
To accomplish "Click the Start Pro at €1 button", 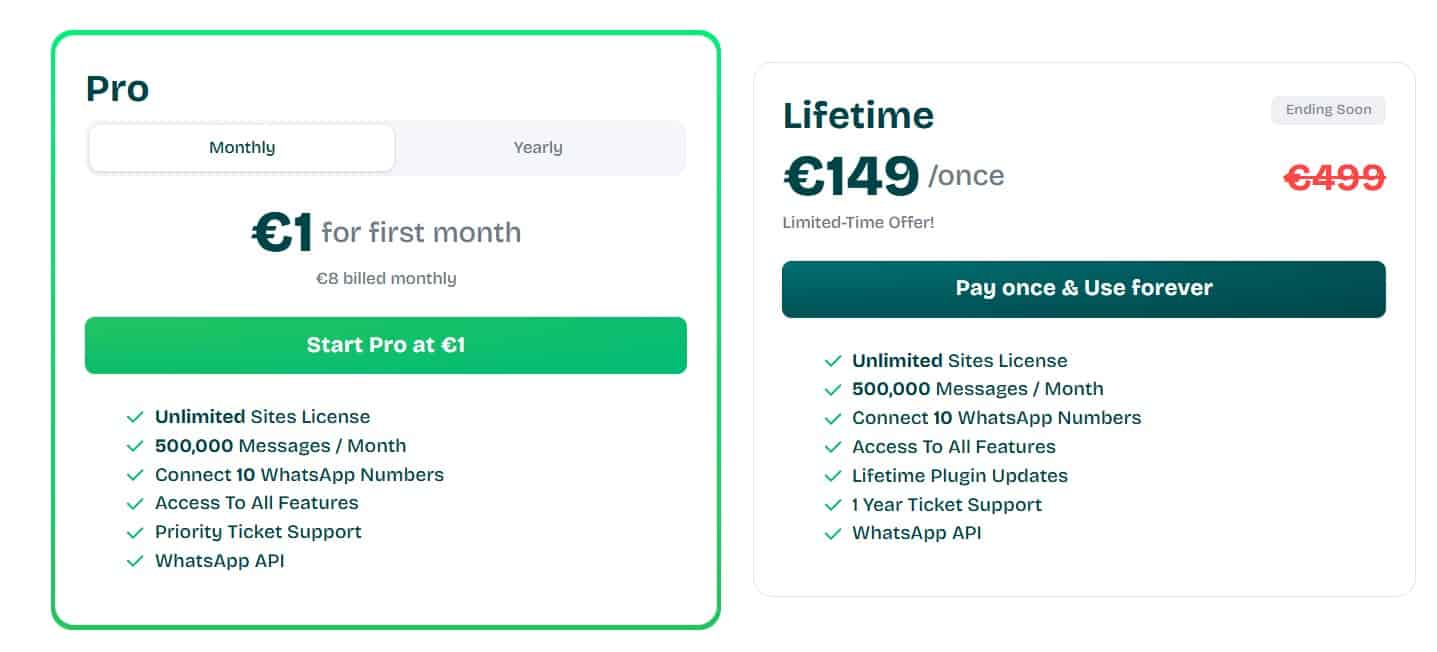I will (385, 345).
